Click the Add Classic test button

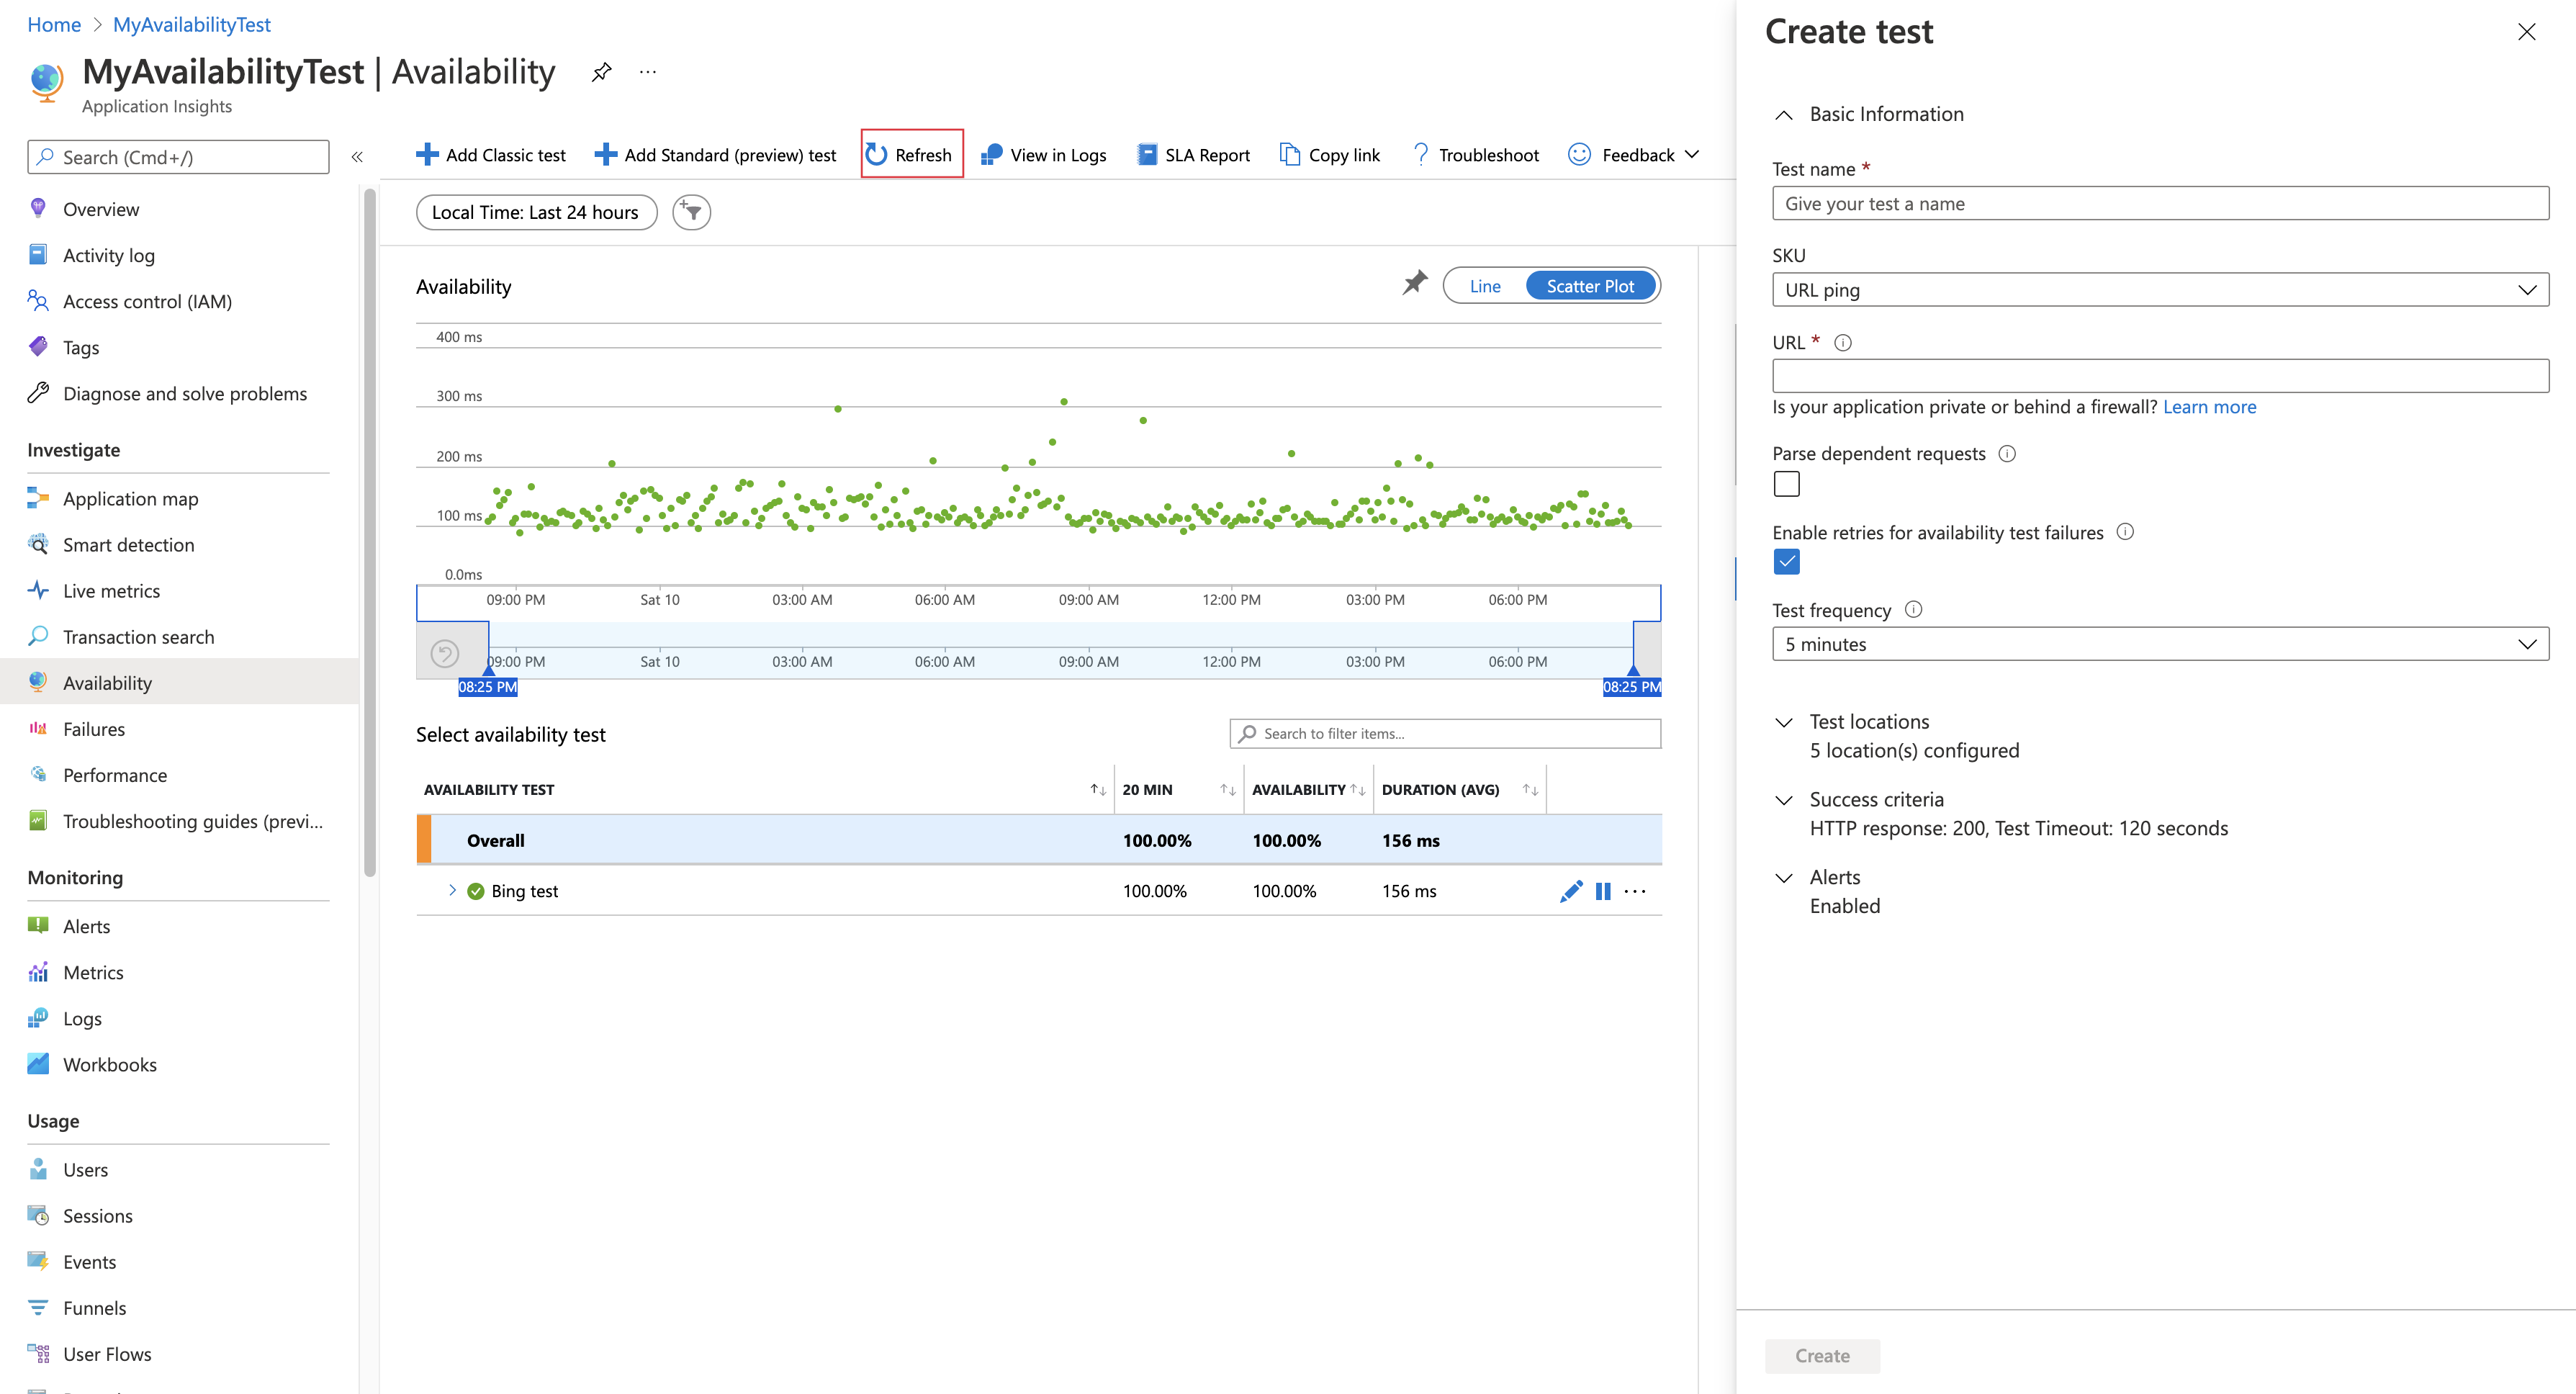[x=491, y=155]
